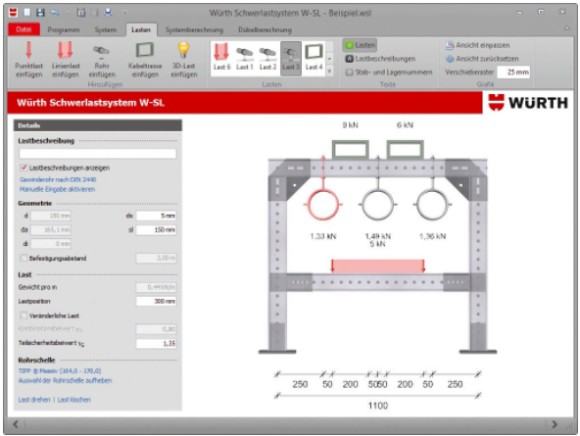
Task: Reset the view with Ansicht zurücksetzen
Action: [482, 58]
